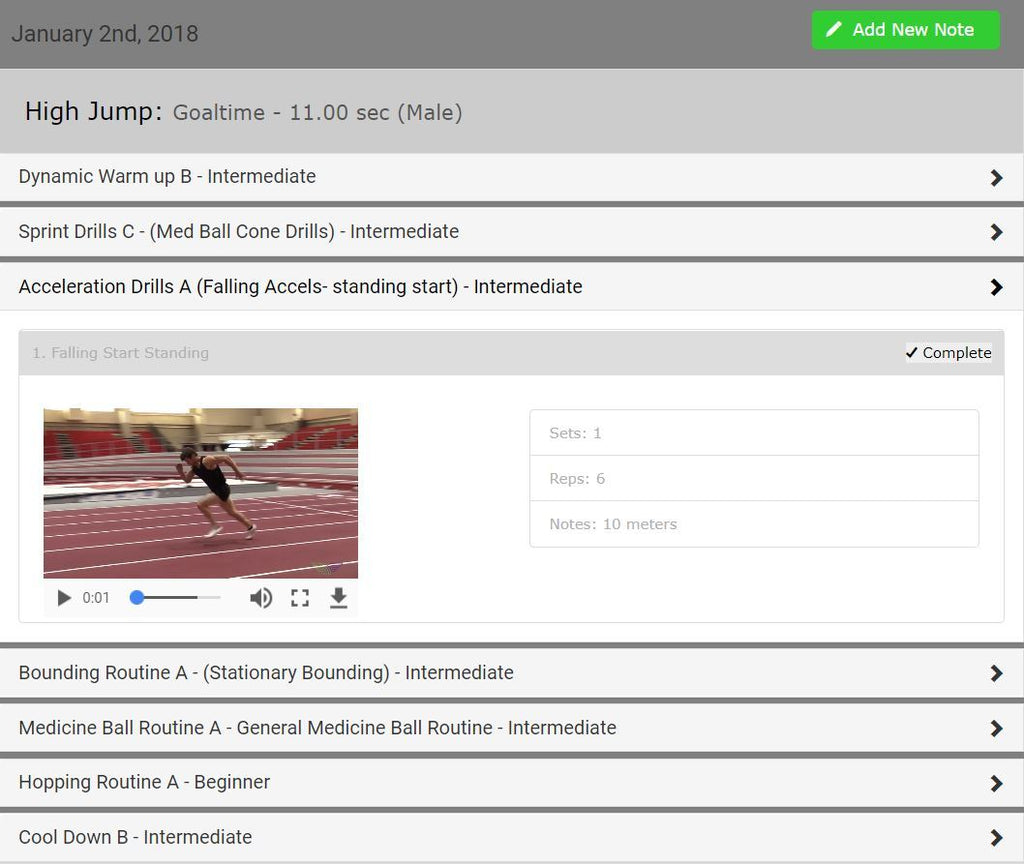1024x864 pixels.
Task: Click the 0:01 video time display
Action: coord(96,598)
